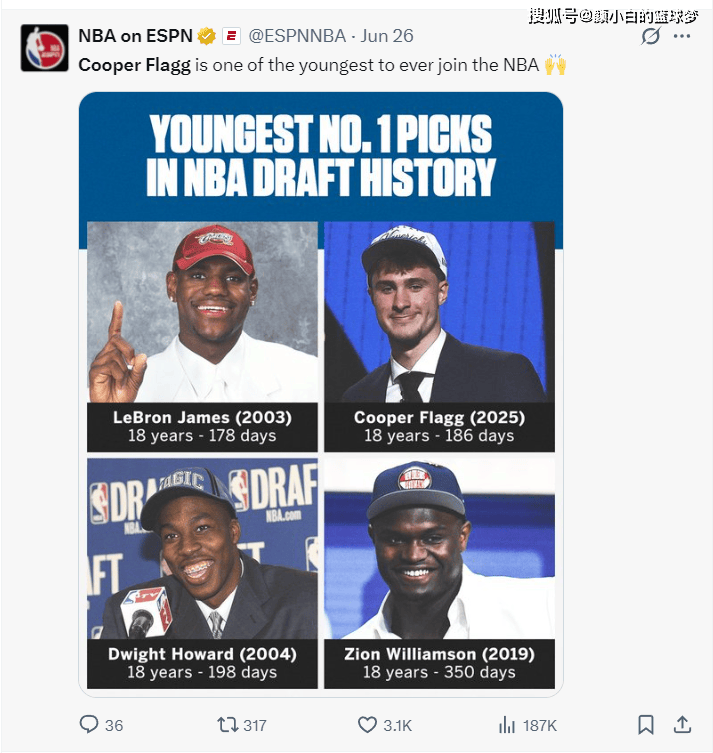Open the three-dot More options menu
713x753 pixels.
(x=682, y=36)
